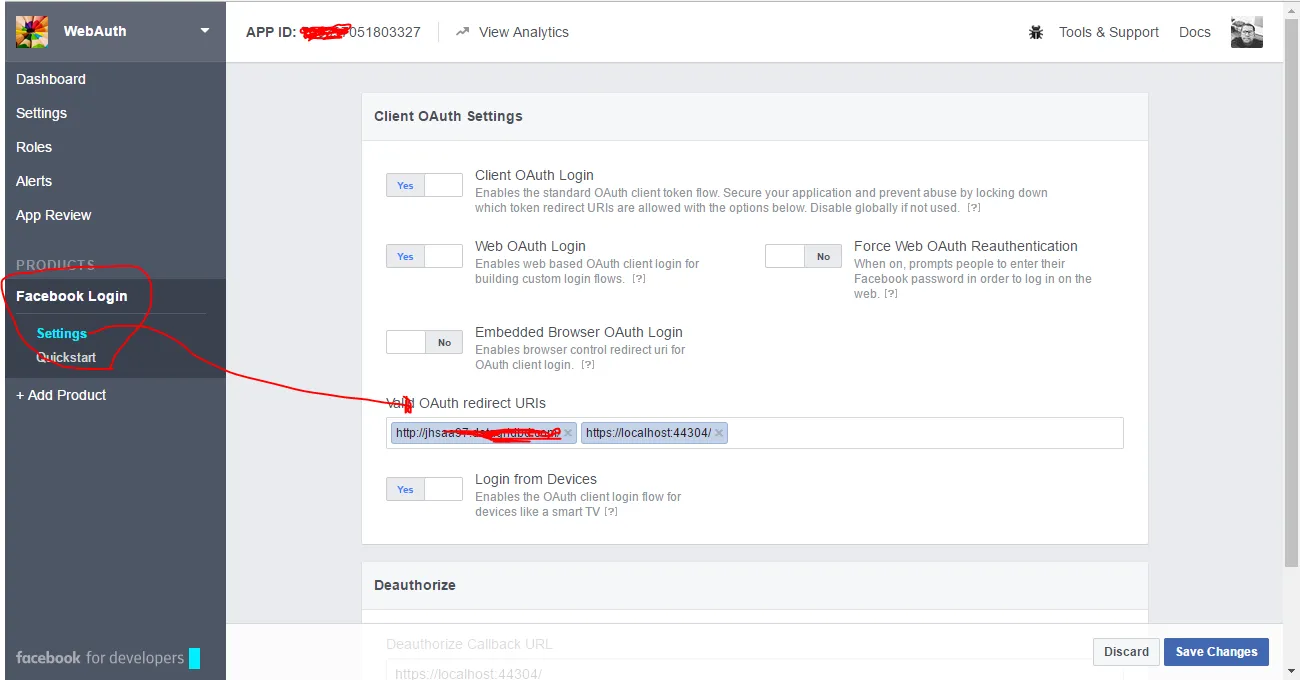
Task: Open help [?] for Web OAuth Login
Action: coord(638,279)
